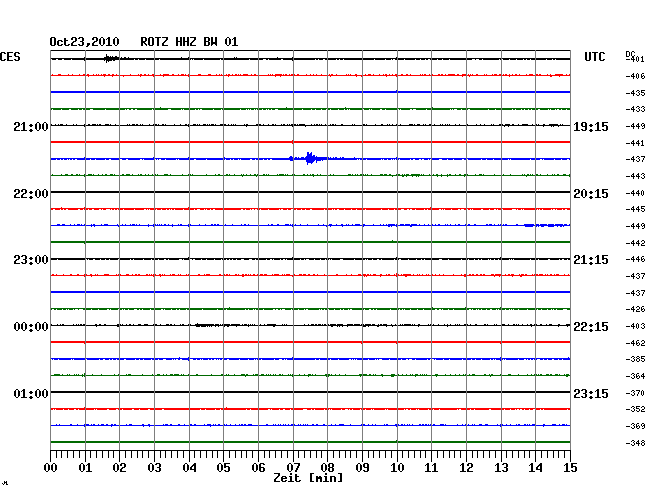Viewport: 650px width, 494px height.
Task: Click the station label ROTZ HHZ BW 01
Action: (189, 42)
